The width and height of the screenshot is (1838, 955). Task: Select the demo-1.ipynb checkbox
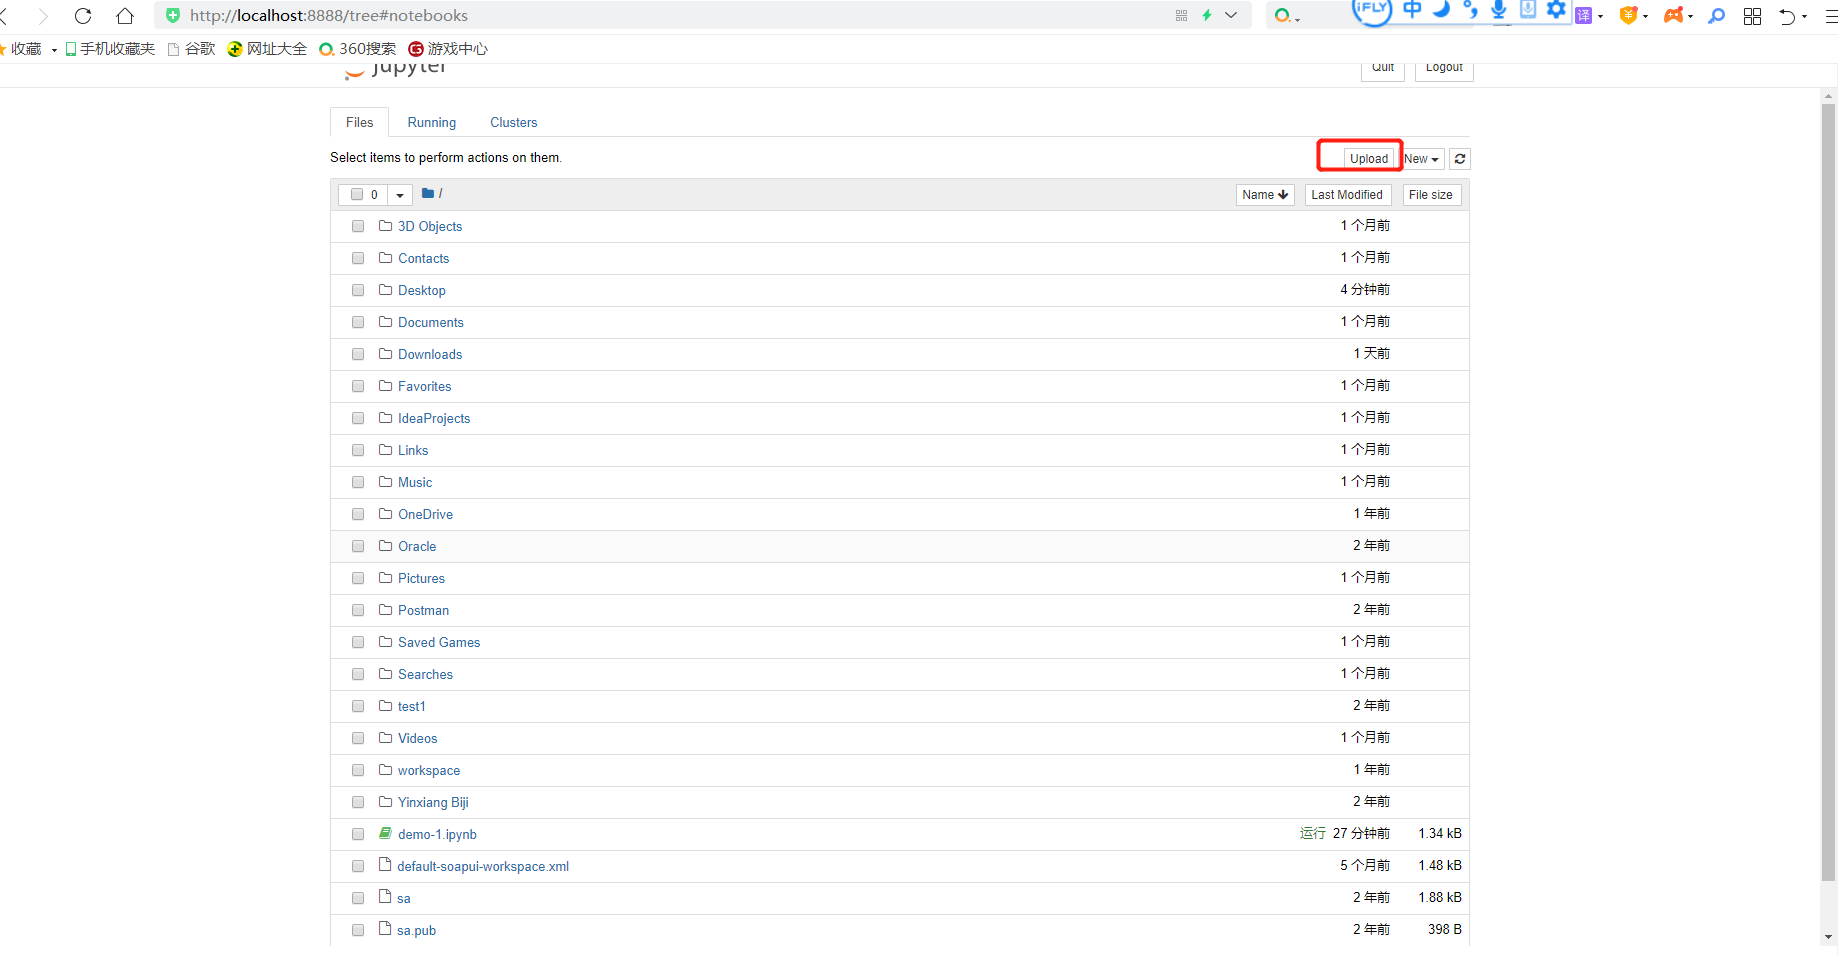click(358, 834)
